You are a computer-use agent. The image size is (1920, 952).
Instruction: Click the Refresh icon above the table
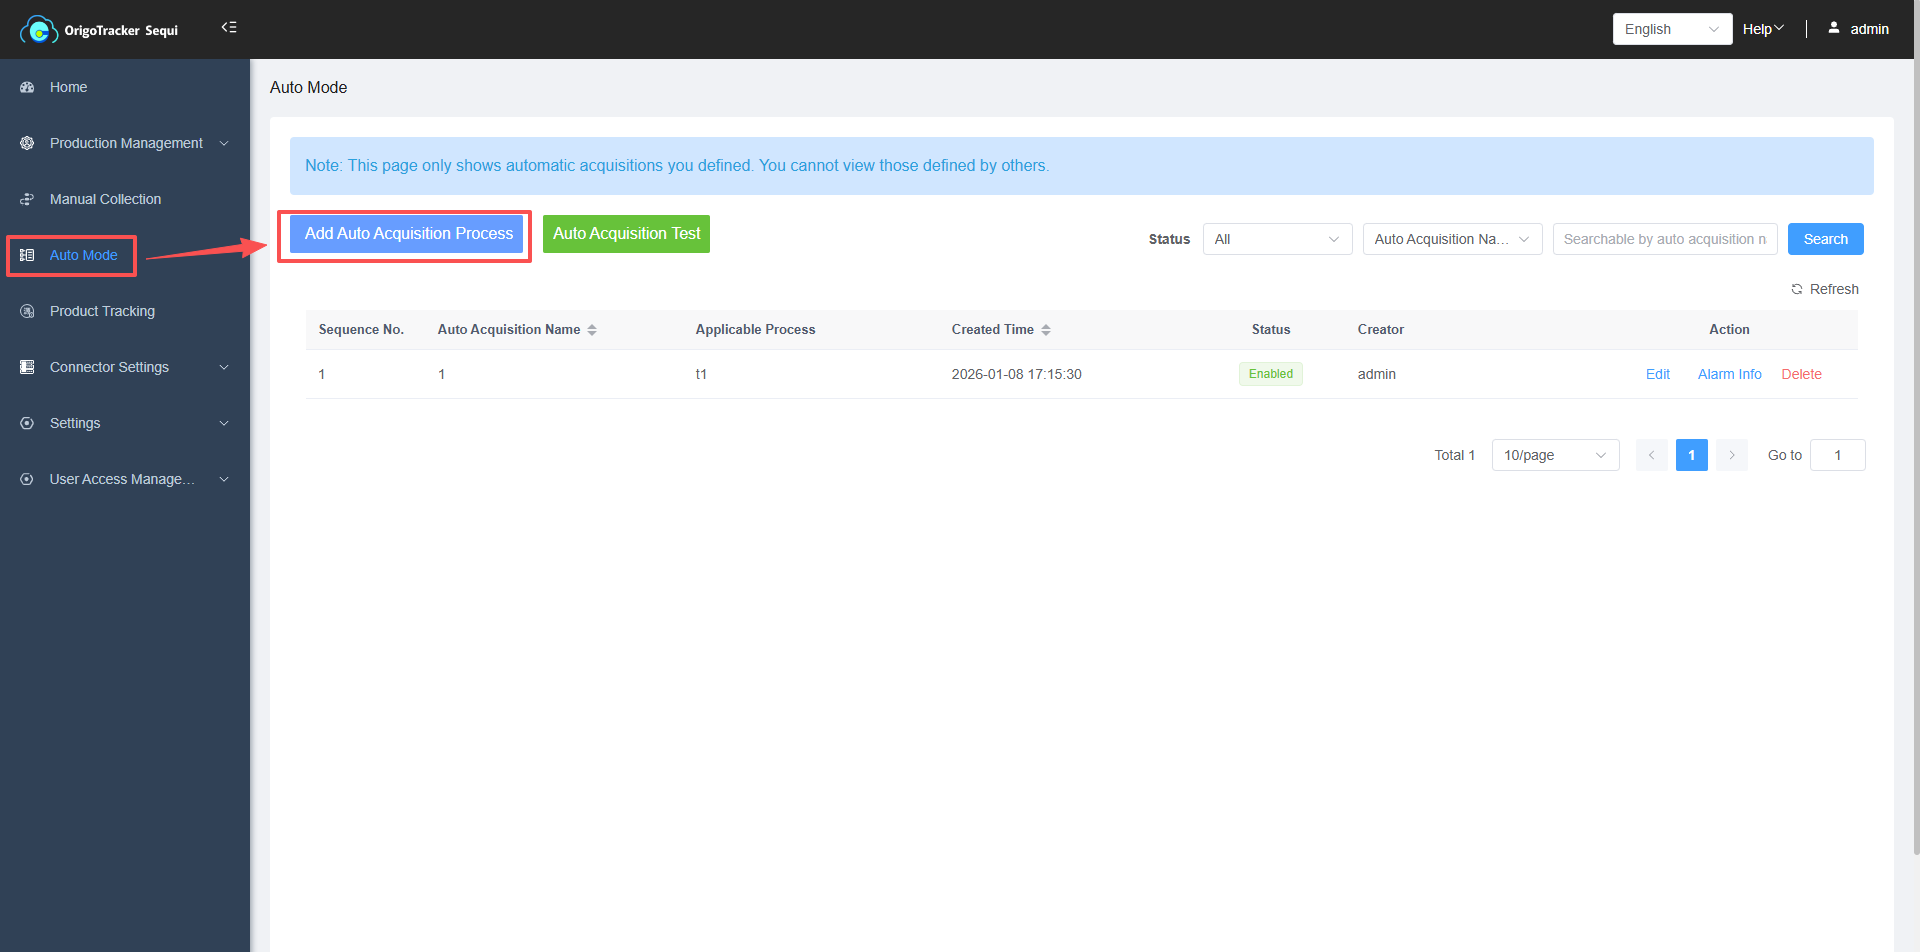1796,289
